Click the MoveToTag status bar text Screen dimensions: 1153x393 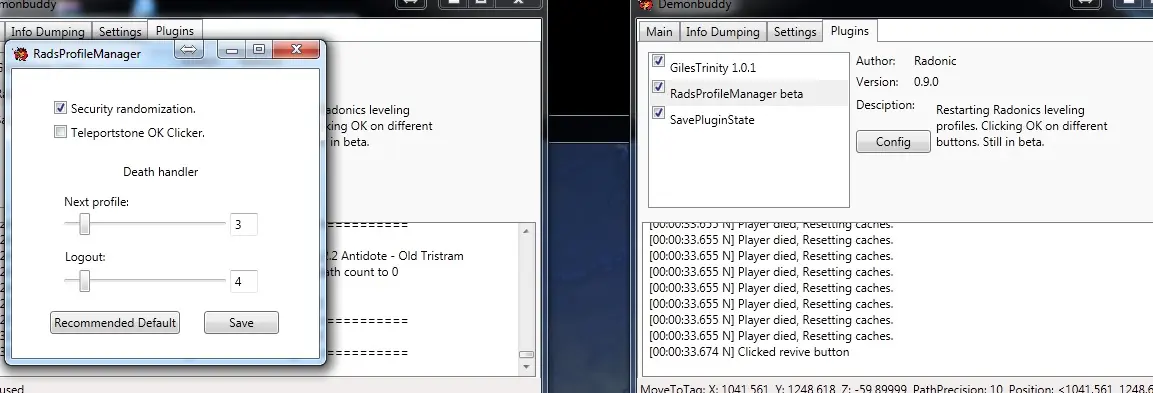pos(896,388)
